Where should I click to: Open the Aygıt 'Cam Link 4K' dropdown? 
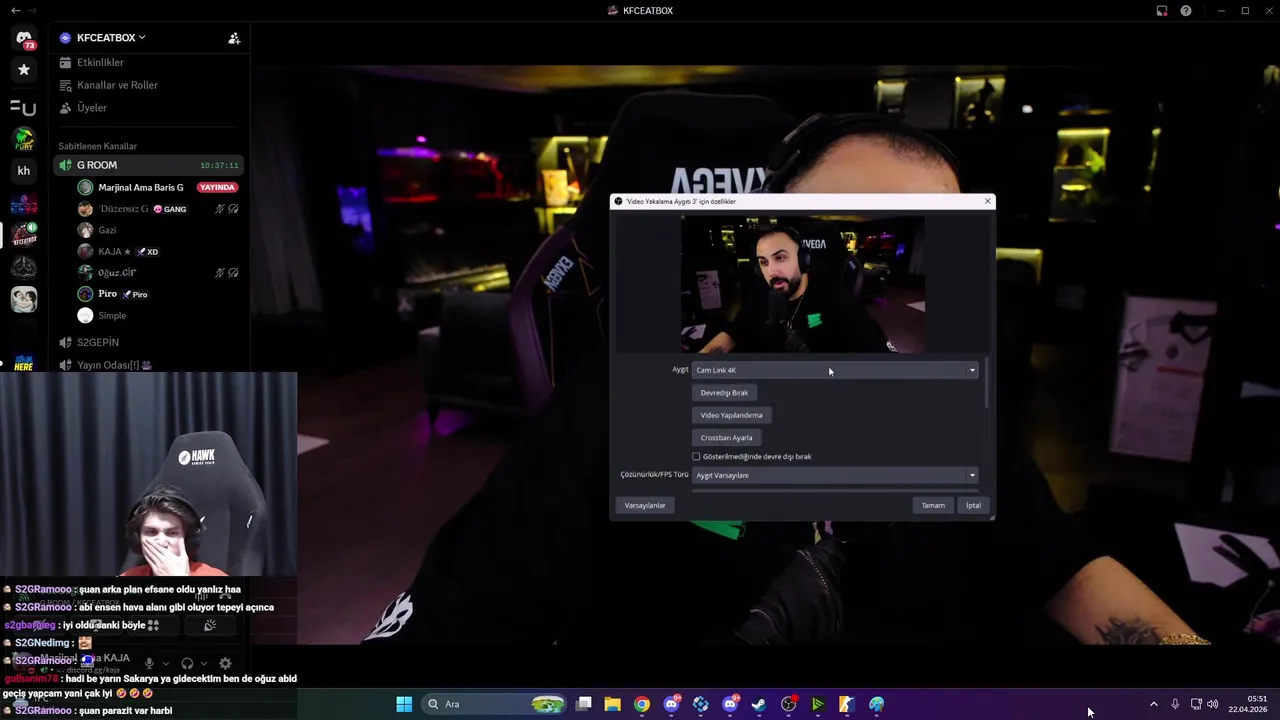pyautogui.click(x=836, y=370)
